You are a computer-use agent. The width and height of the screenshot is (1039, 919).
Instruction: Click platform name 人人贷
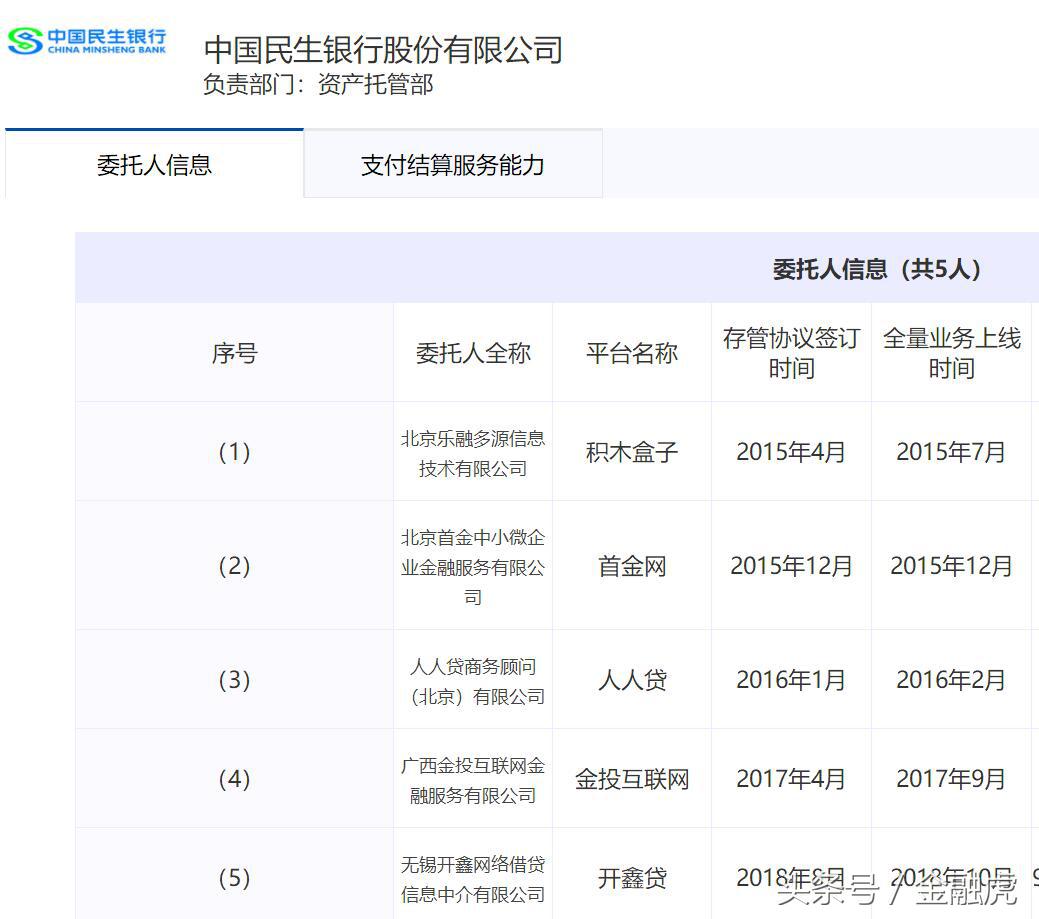point(632,680)
